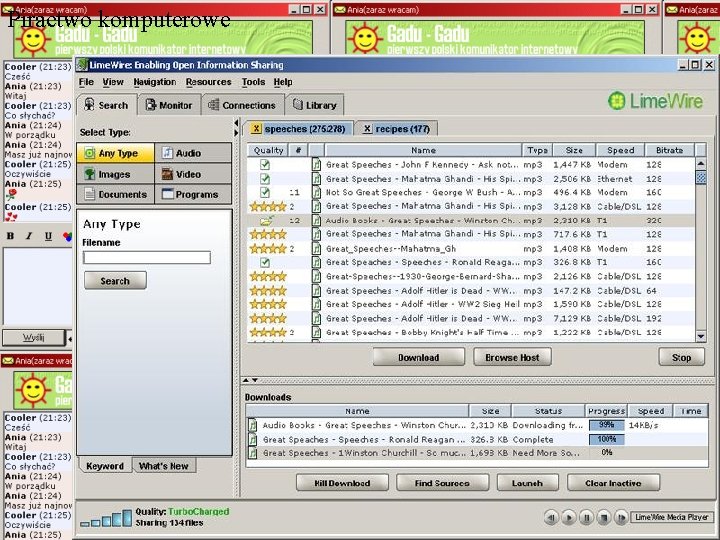Viewport: 720px width, 540px height.
Task: Sort results by Speed column header
Action: tap(620, 150)
